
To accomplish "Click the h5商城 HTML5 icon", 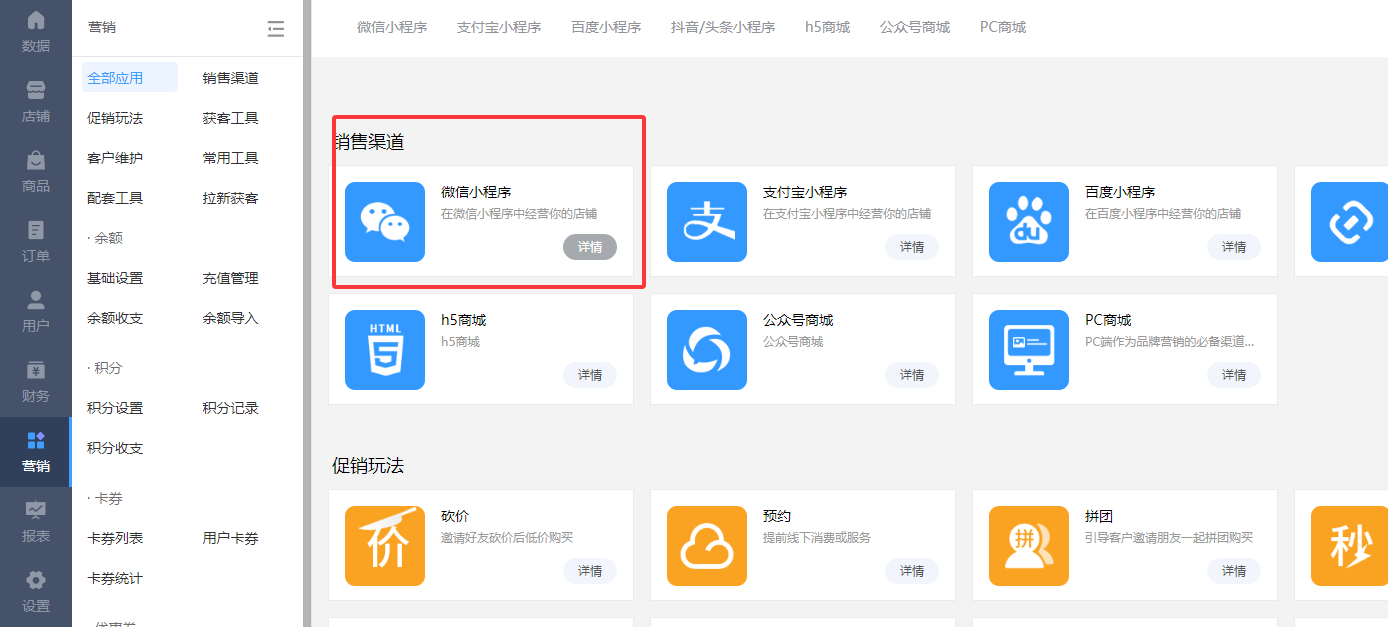I will [385, 350].
